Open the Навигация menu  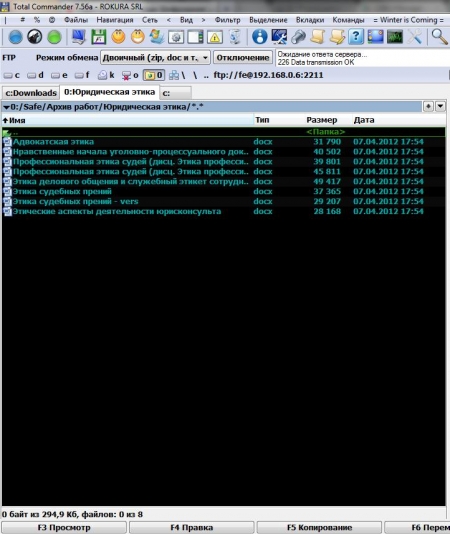115,20
